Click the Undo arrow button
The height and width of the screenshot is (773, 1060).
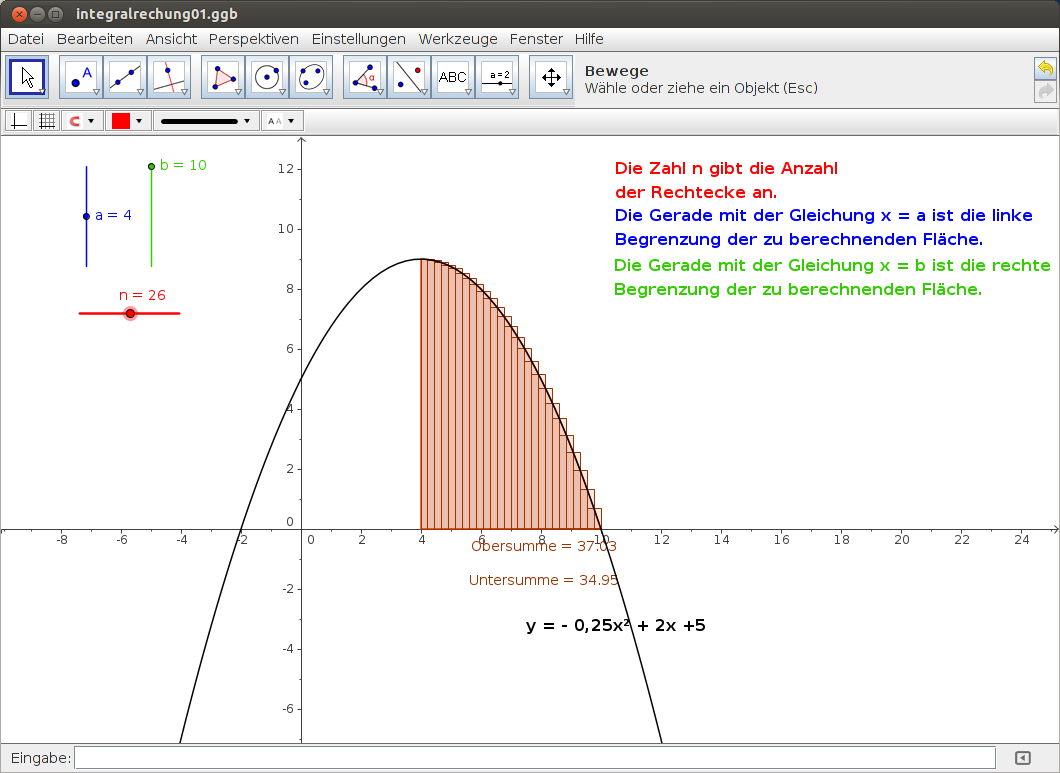click(x=1046, y=67)
